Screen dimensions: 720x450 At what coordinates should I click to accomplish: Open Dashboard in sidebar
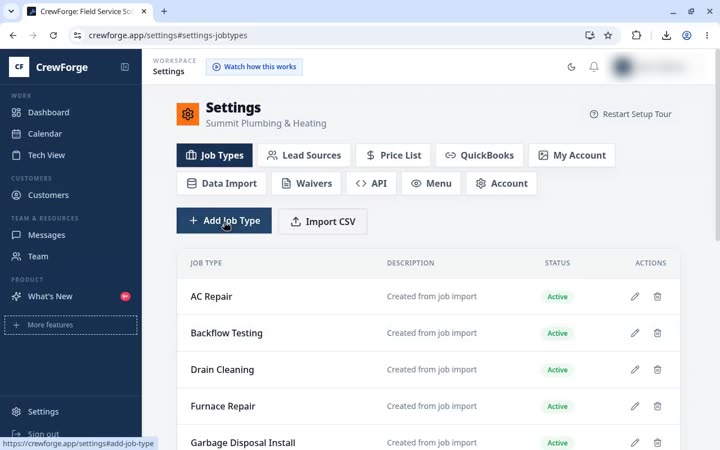(x=71, y=112)
